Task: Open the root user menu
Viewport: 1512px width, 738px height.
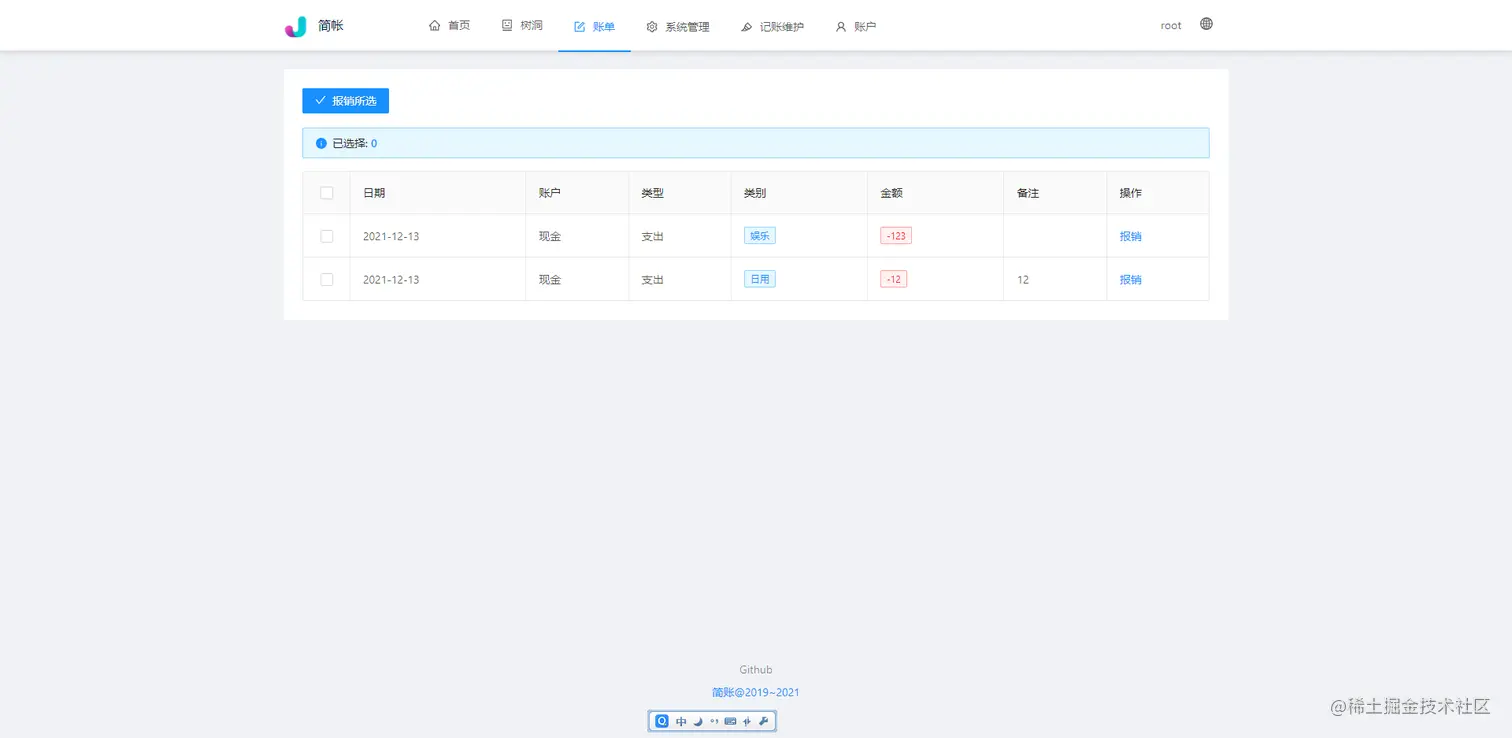Action: point(1171,26)
